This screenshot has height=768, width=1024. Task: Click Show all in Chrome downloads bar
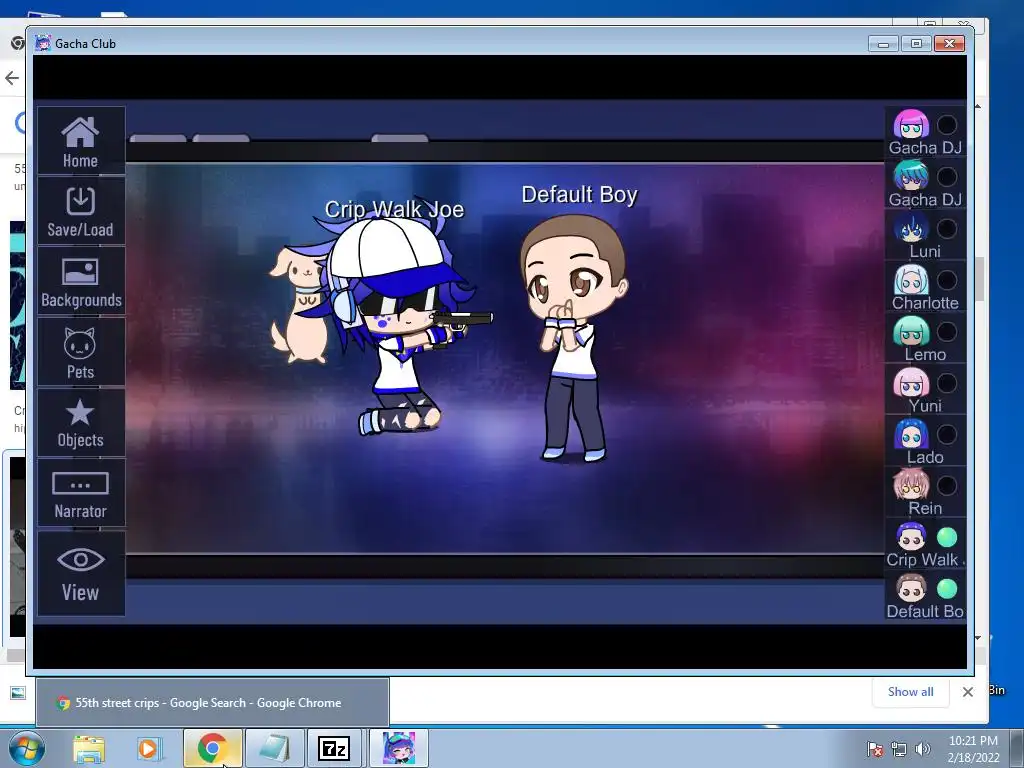[x=910, y=692]
